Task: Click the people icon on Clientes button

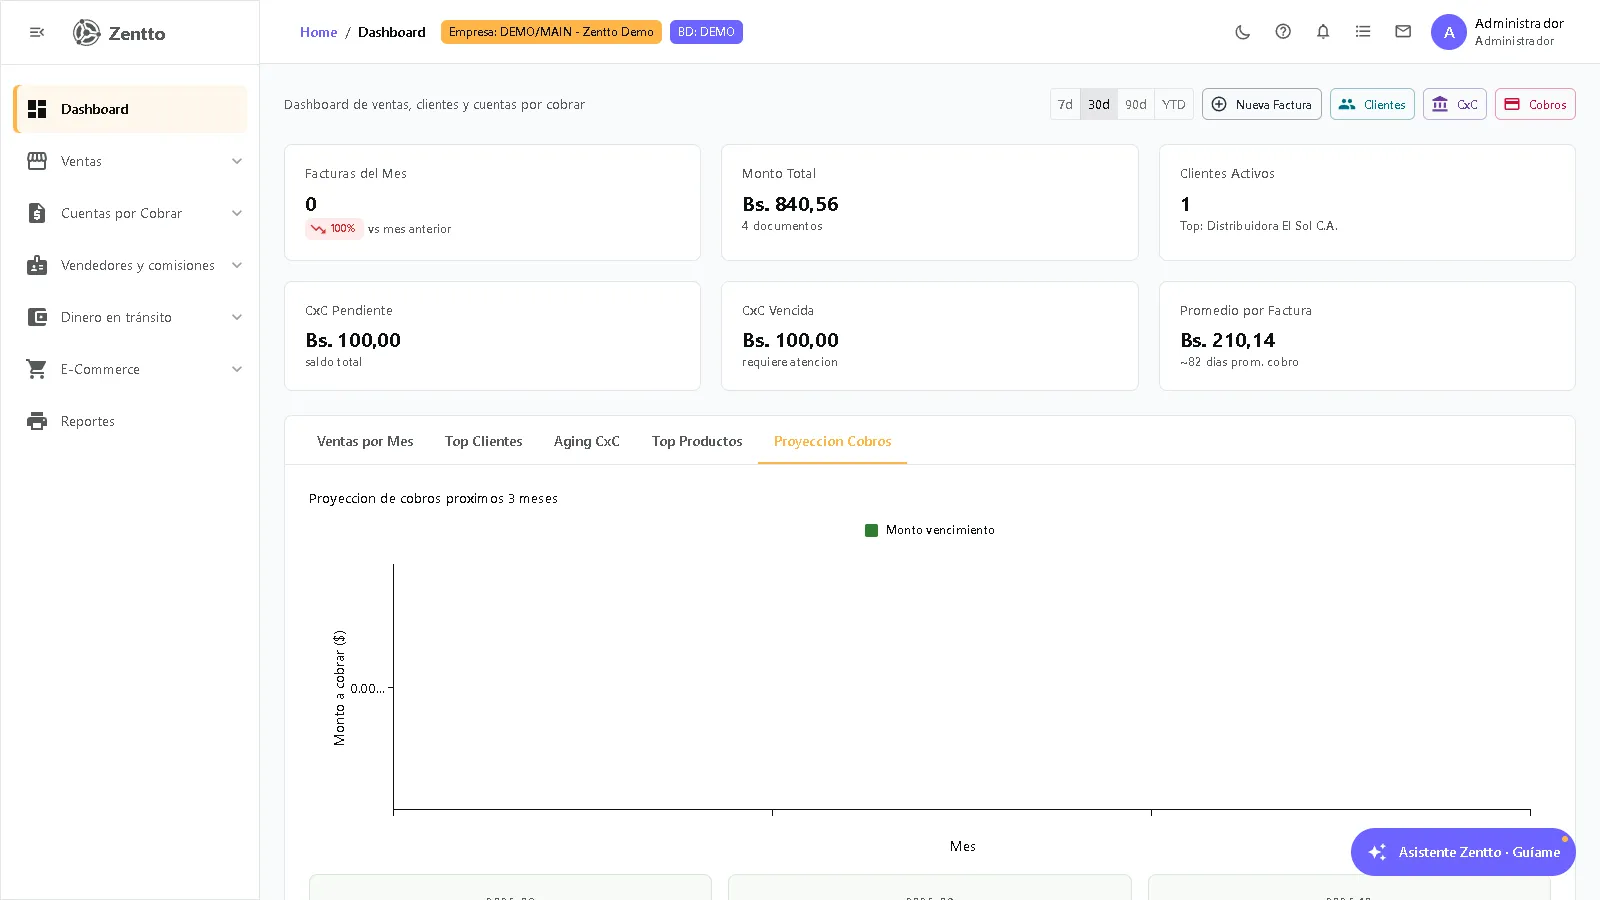Action: 1347,104
